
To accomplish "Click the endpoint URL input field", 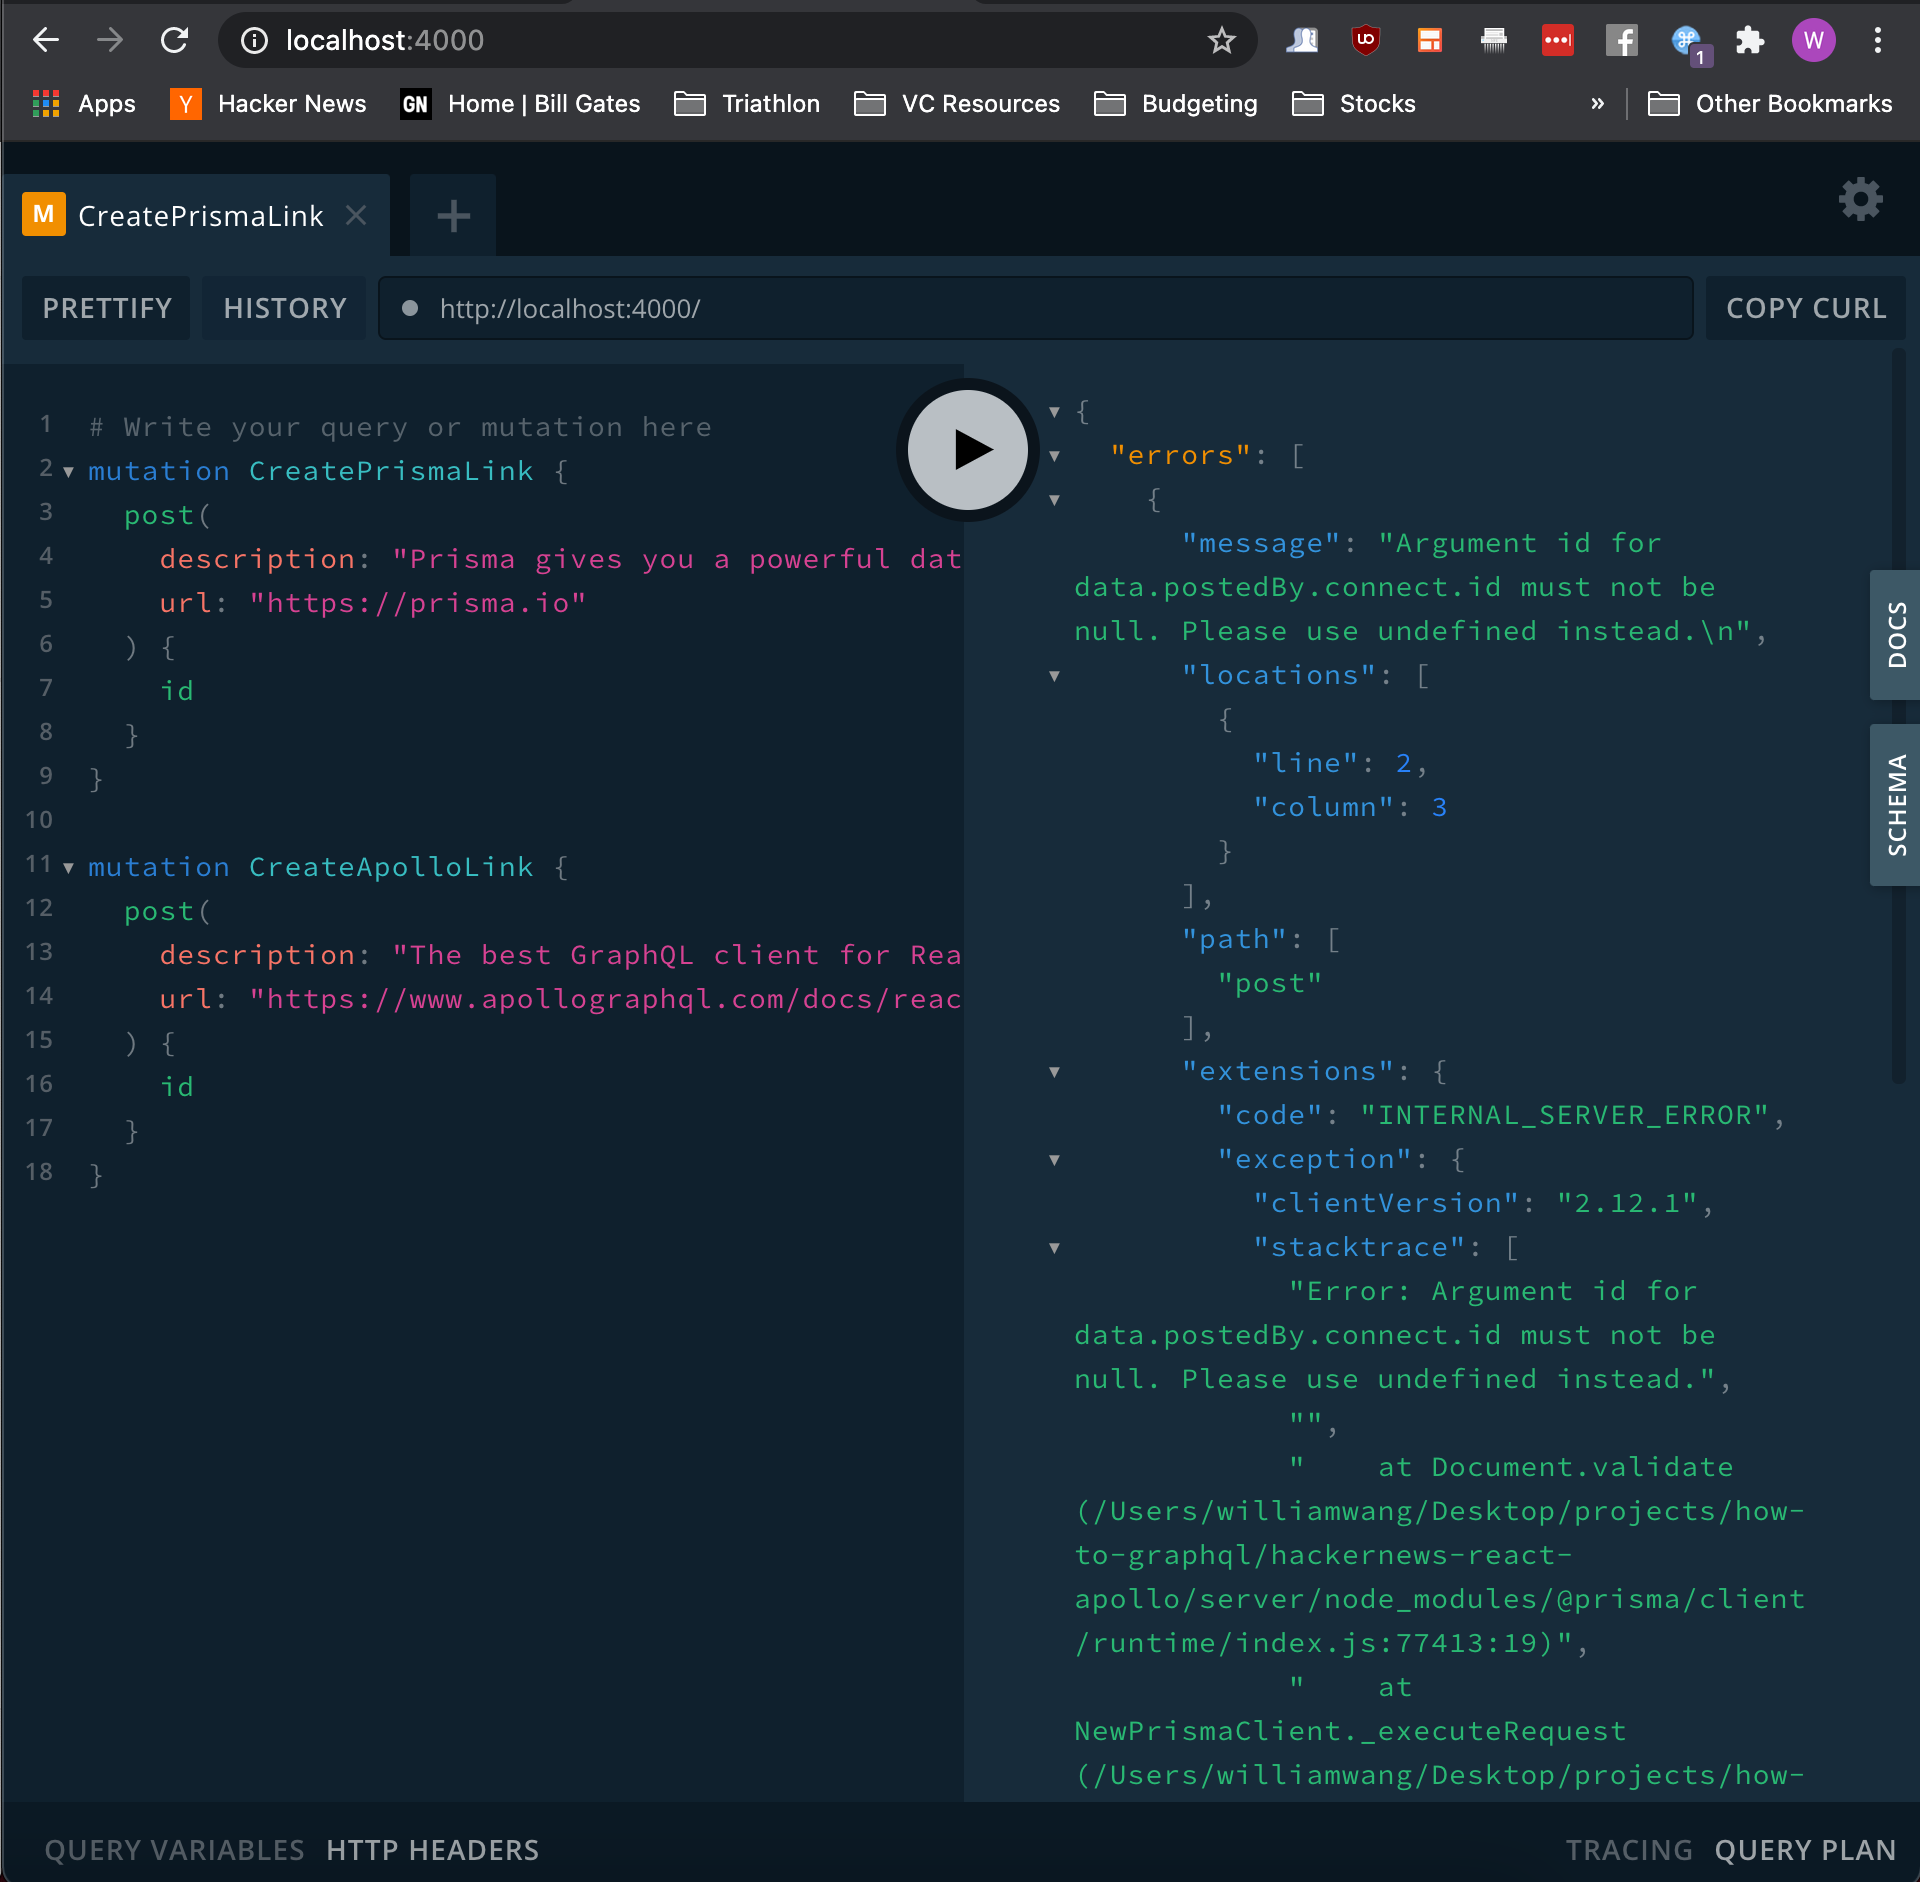I will tap(1036, 308).
